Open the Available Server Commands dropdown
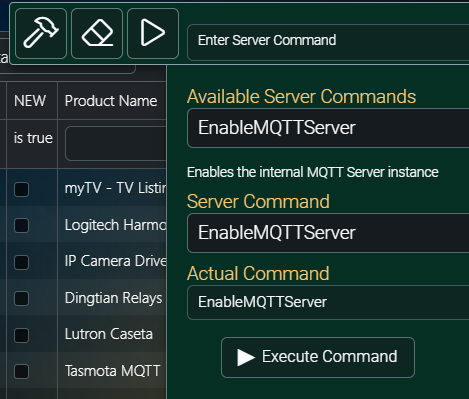The height and width of the screenshot is (399, 469). click(328, 128)
